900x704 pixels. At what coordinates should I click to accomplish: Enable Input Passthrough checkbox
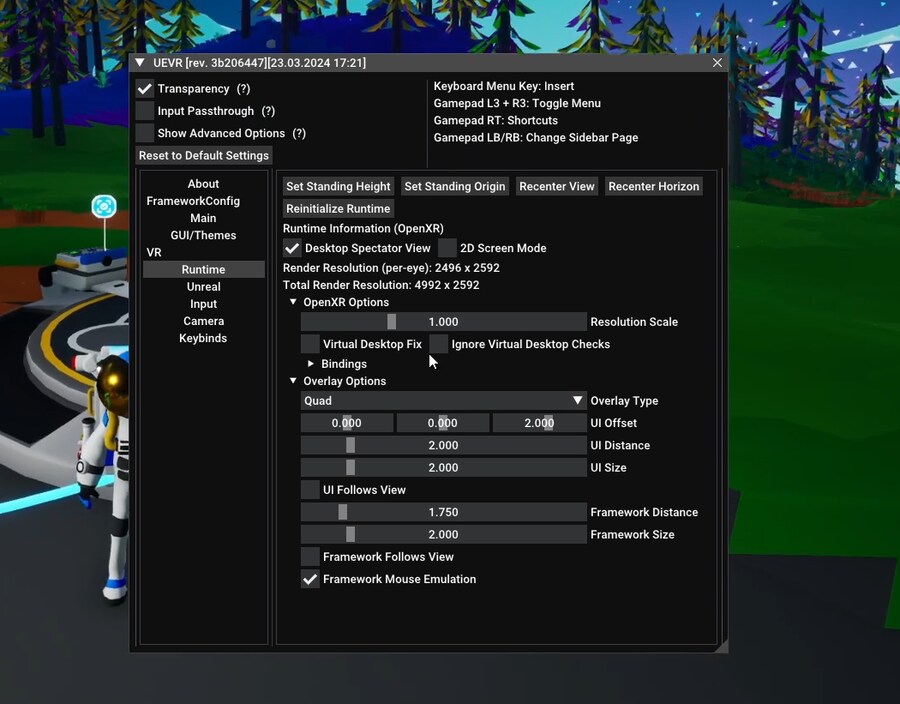click(145, 111)
